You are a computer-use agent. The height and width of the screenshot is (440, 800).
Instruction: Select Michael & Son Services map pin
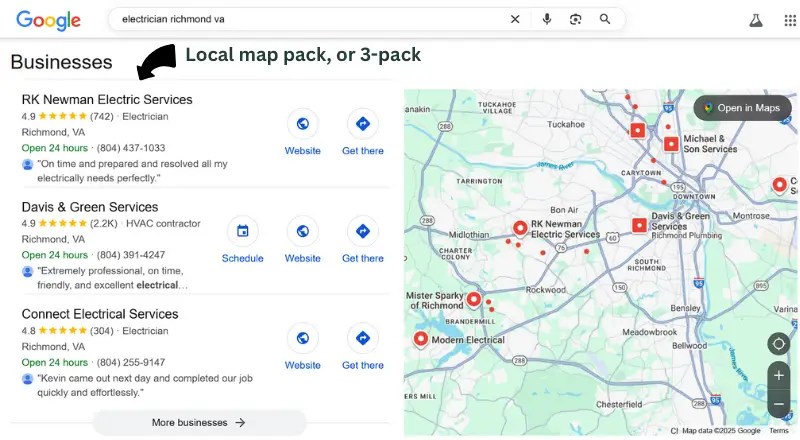coord(671,144)
